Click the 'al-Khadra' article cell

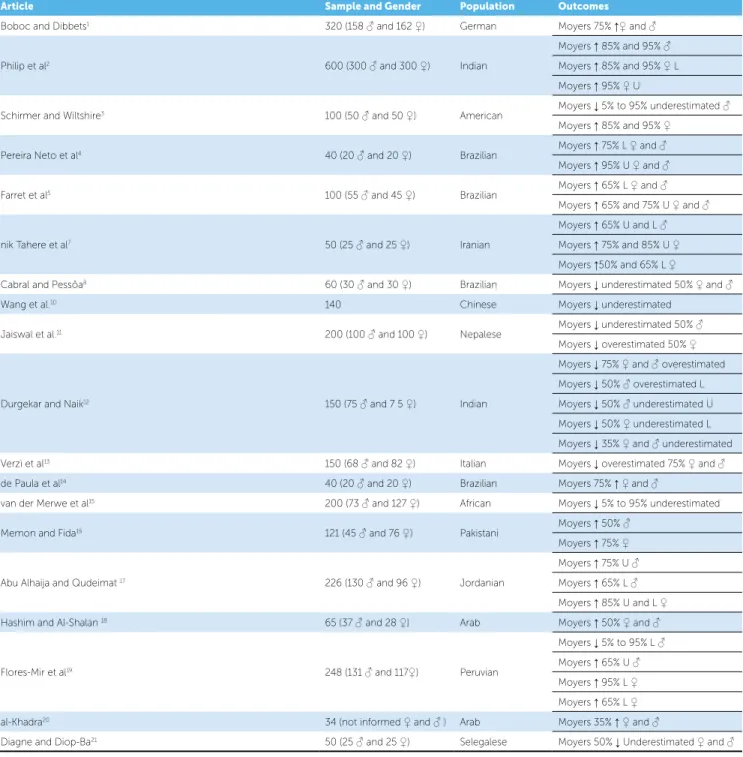[x=25, y=722]
